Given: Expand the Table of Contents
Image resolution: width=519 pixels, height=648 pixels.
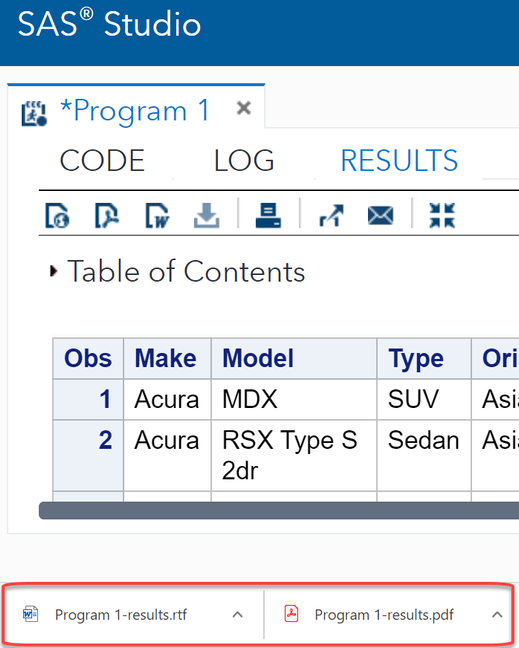Looking at the screenshot, I should coord(53,271).
